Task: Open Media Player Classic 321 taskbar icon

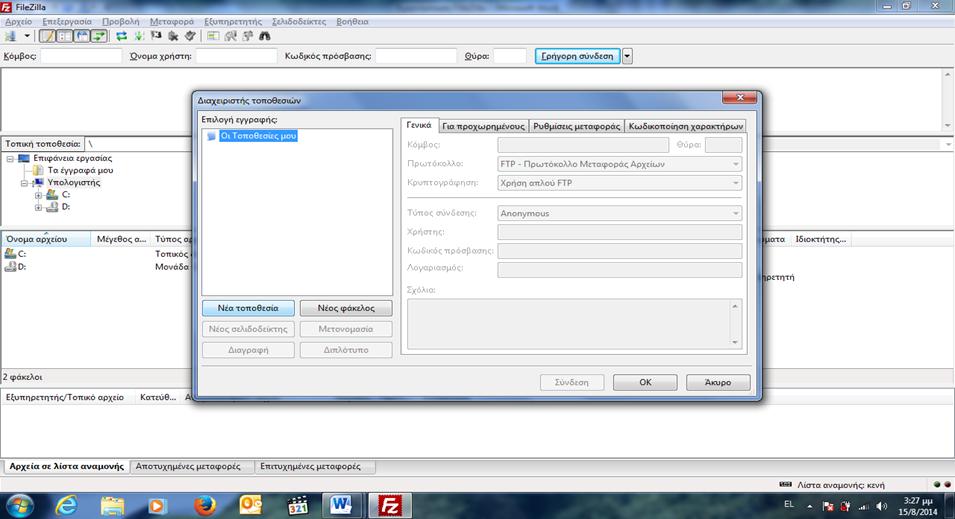Action: pos(297,506)
